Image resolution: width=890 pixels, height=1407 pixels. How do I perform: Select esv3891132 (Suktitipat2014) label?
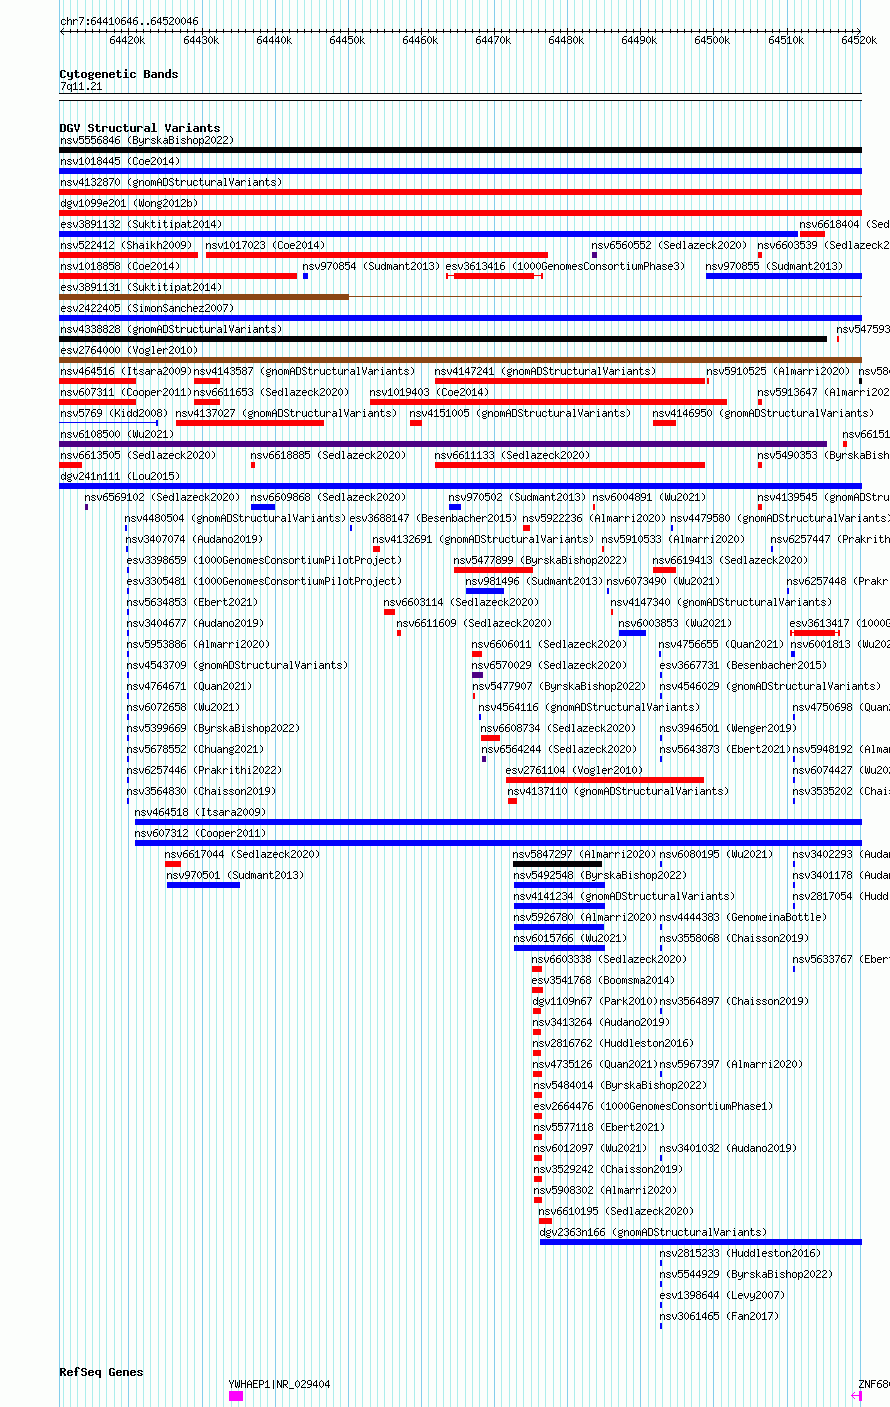point(141,224)
